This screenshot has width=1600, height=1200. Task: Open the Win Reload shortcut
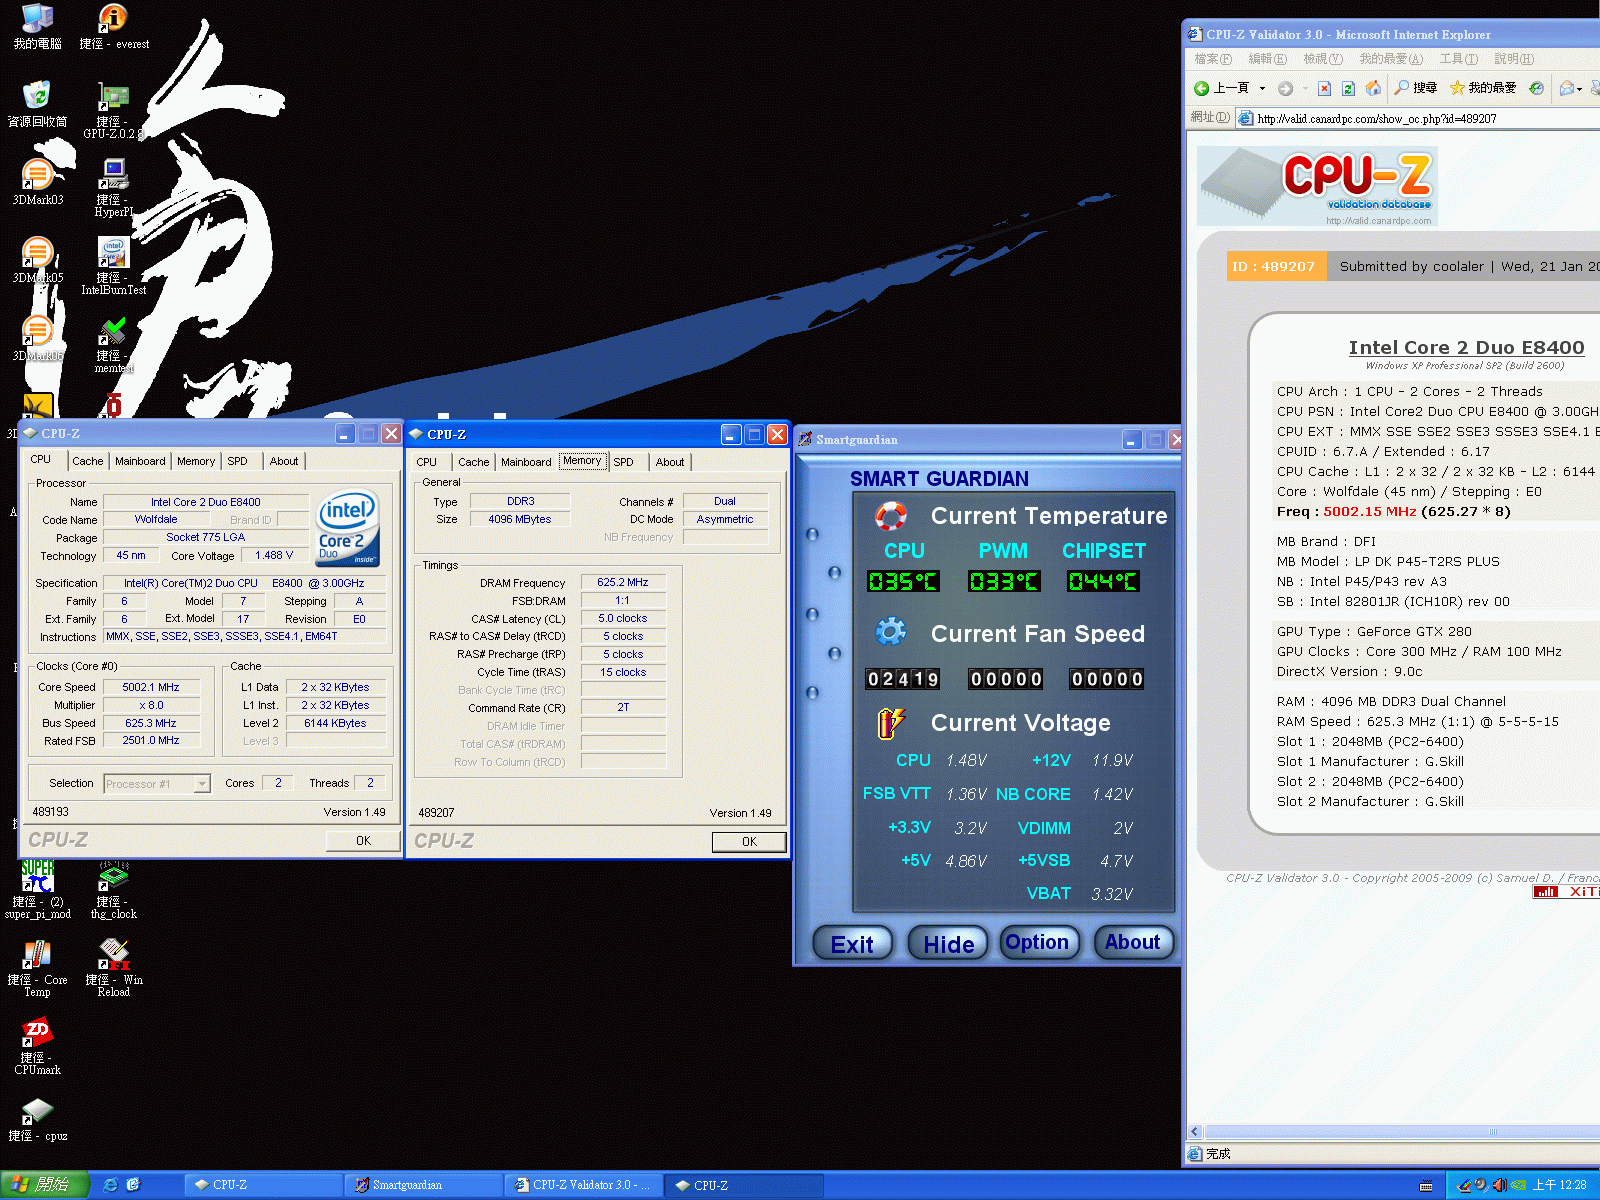pyautogui.click(x=113, y=968)
